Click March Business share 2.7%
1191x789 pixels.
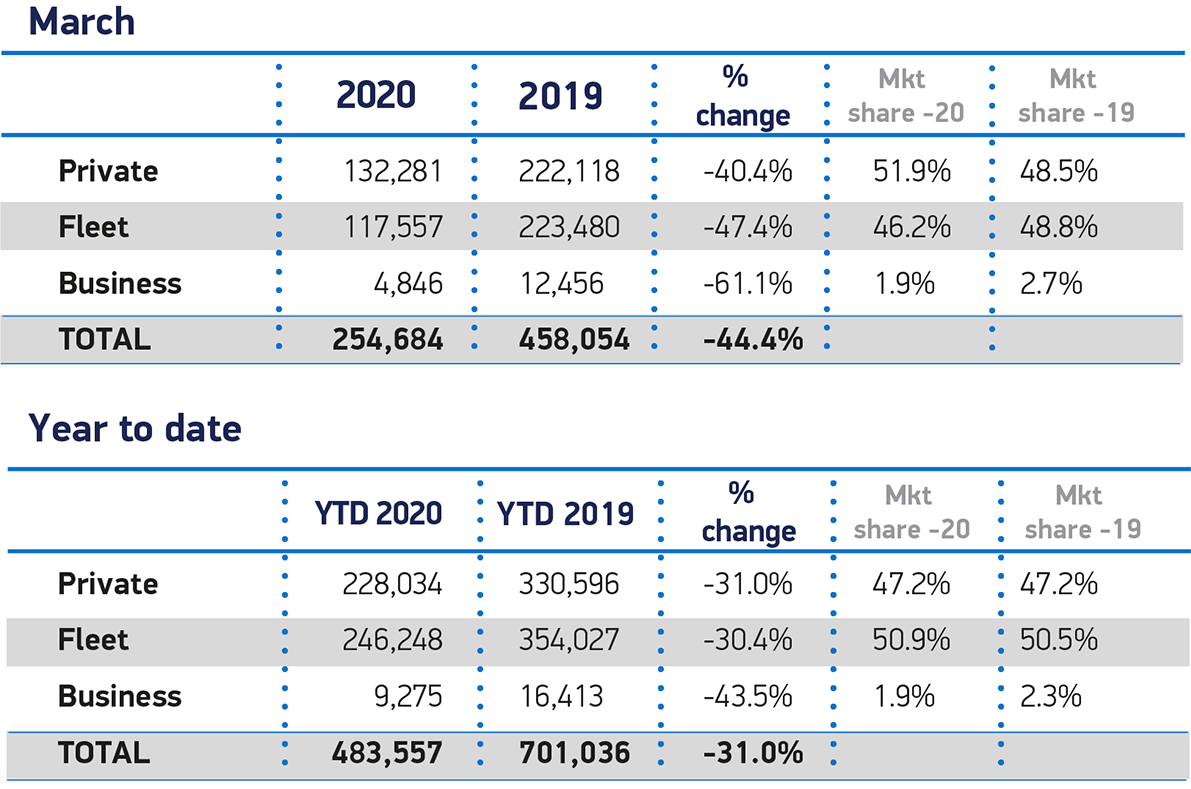click(x=1051, y=284)
